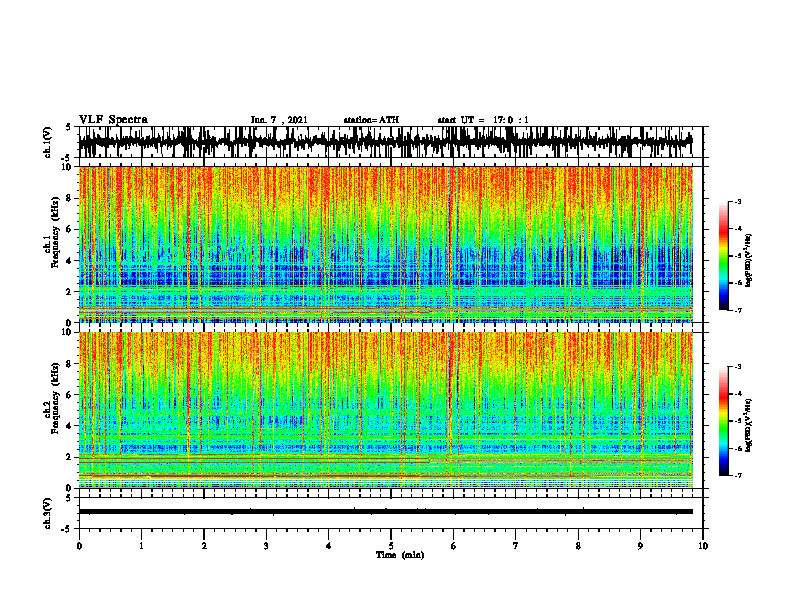Select the date label 'Jan. 7, 2021'
Viewport: 792px width, 612px height.
point(279,120)
